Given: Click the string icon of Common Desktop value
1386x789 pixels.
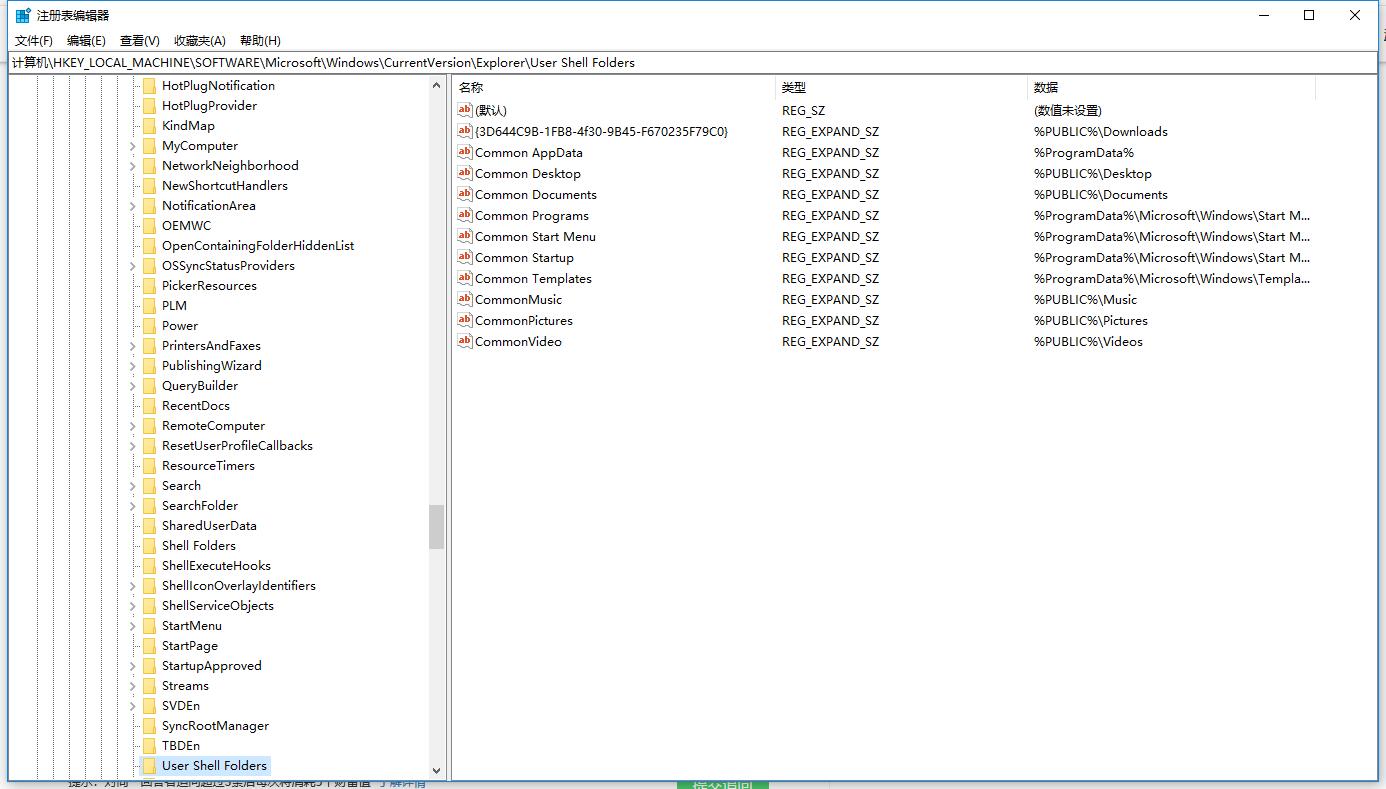Looking at the screenshot, I should coord(464,173).
